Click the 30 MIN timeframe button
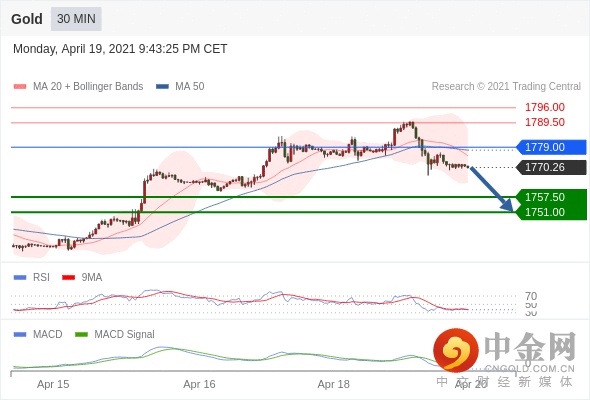 click(x=76, y=19)
